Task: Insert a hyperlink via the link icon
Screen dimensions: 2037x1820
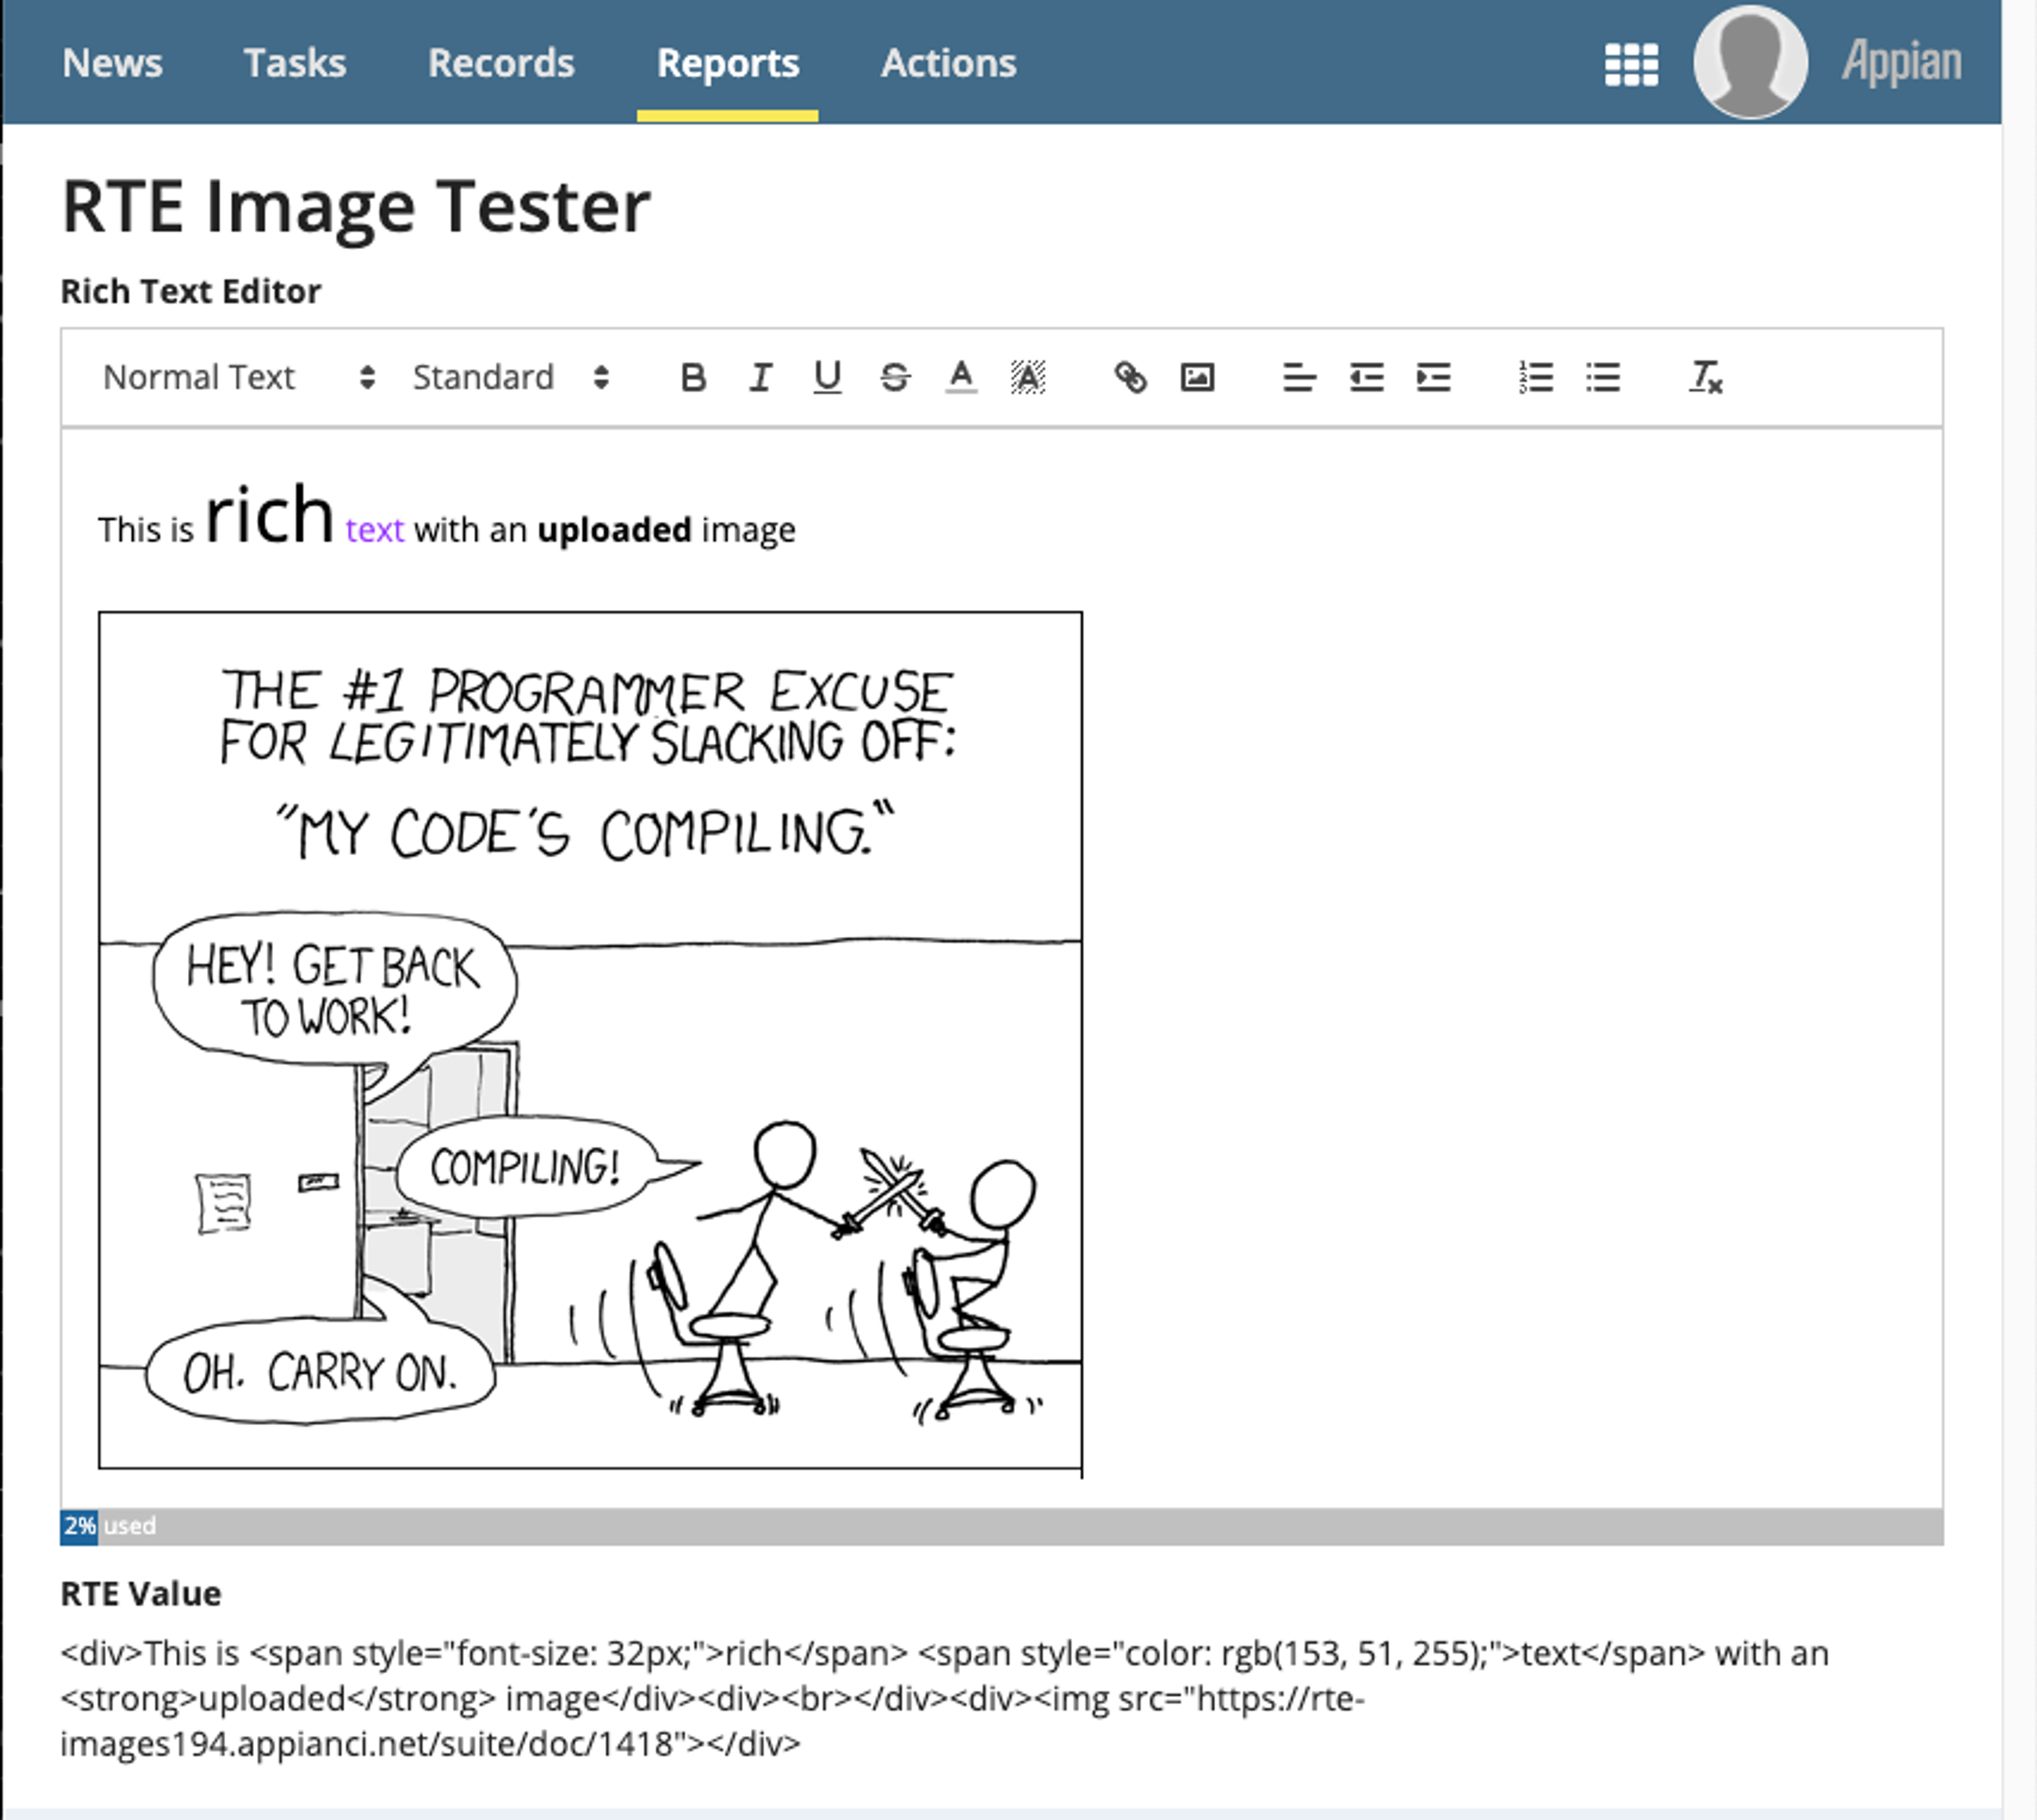Action: [1130, 378]
